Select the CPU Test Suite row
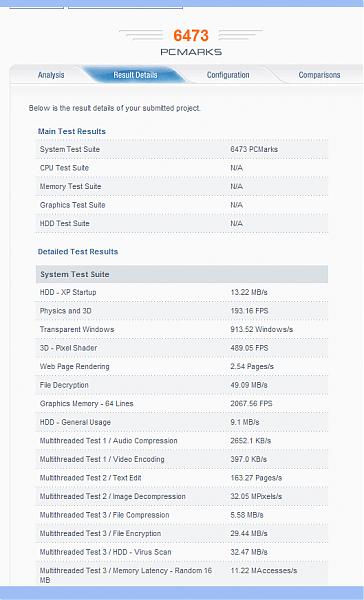The height and width of the screenshot is (600, 364). pos(182,168)
